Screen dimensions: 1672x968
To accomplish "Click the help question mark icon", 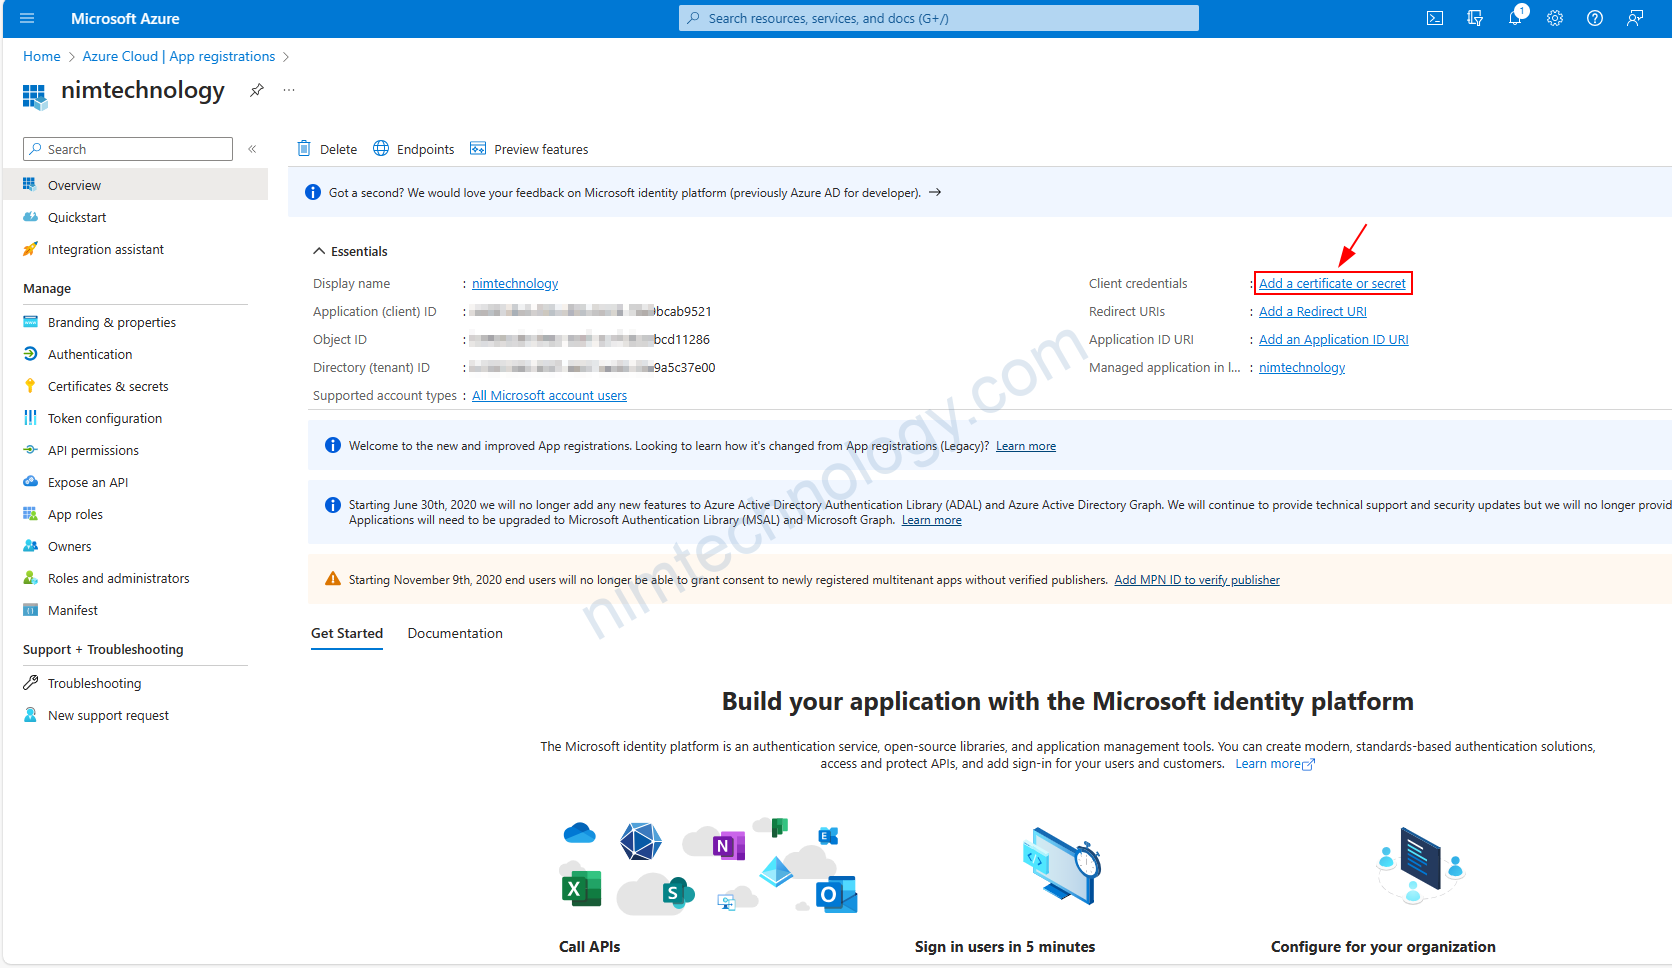I will (1595, 18).
